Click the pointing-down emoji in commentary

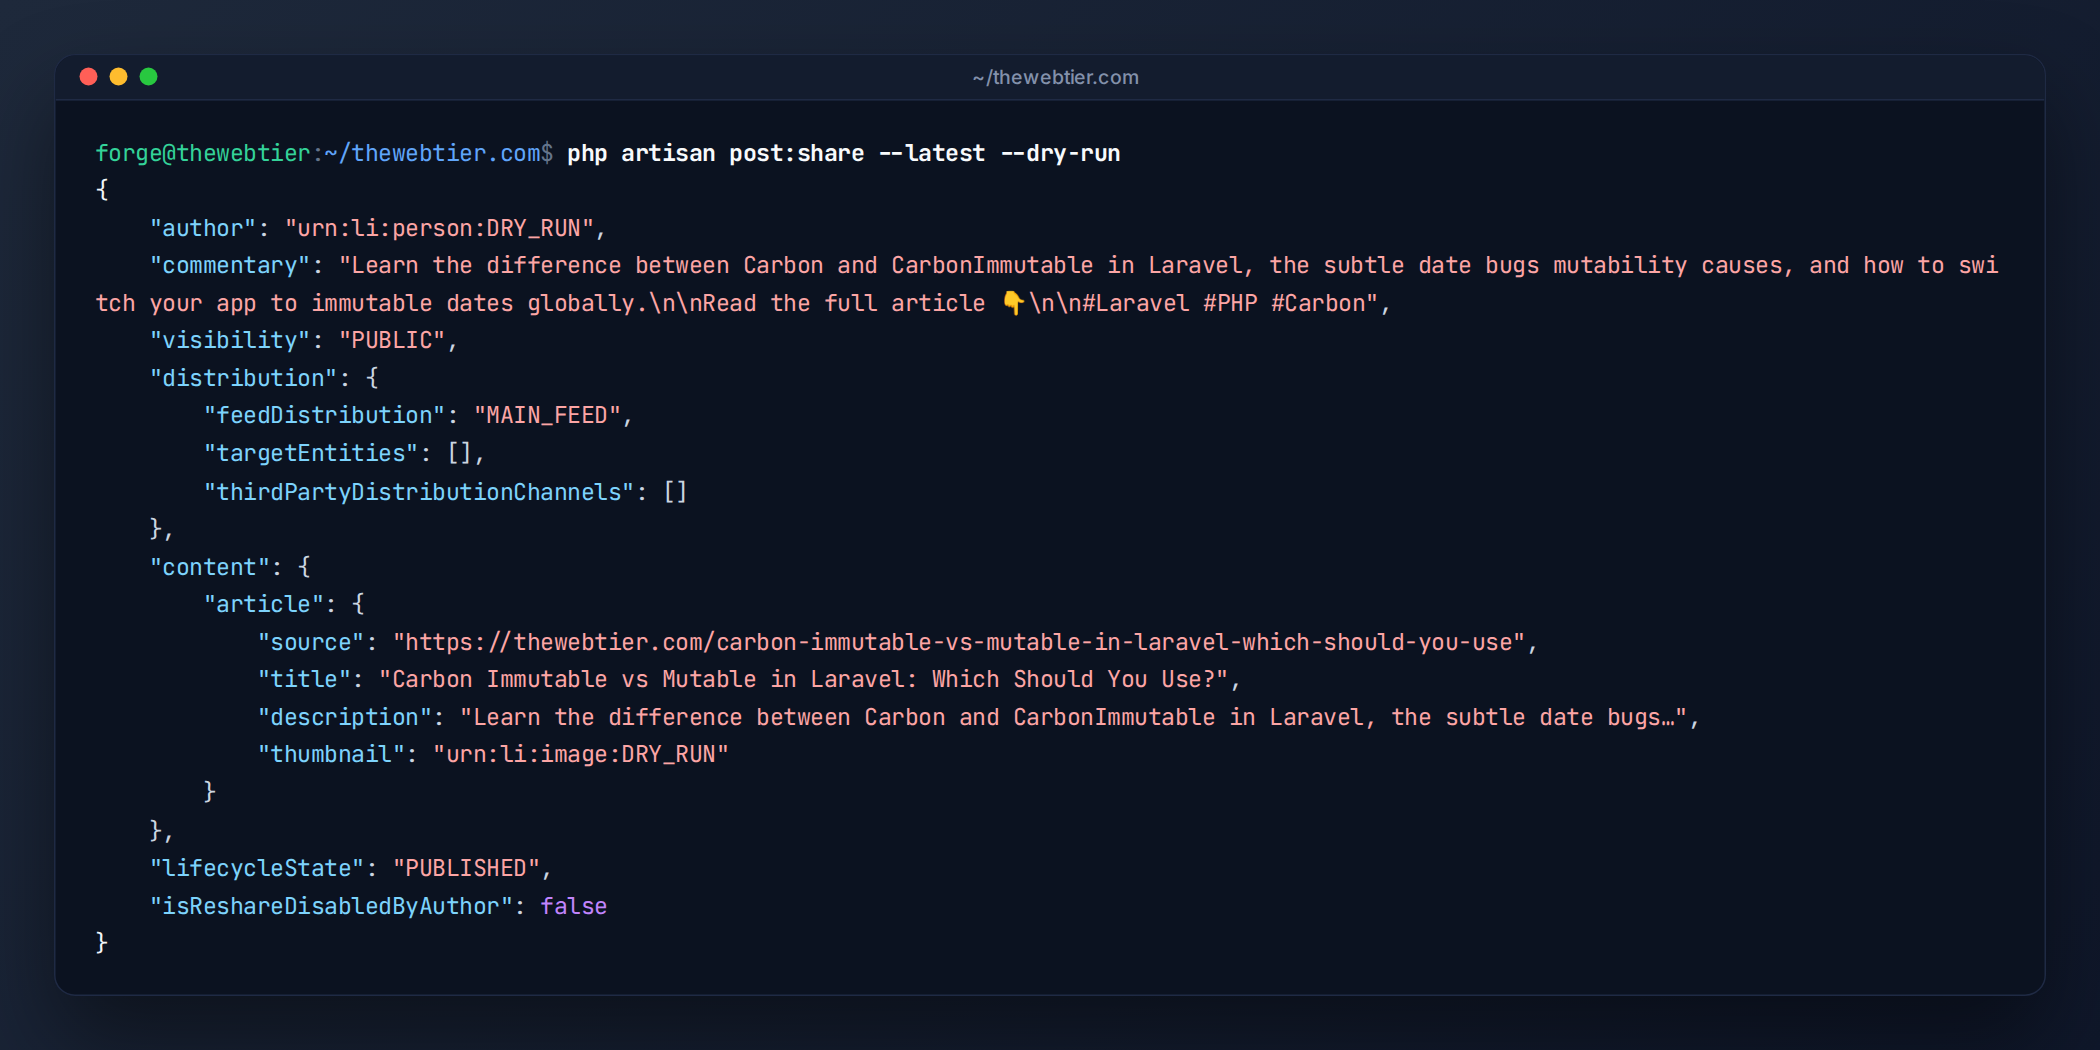point(1012,303)
